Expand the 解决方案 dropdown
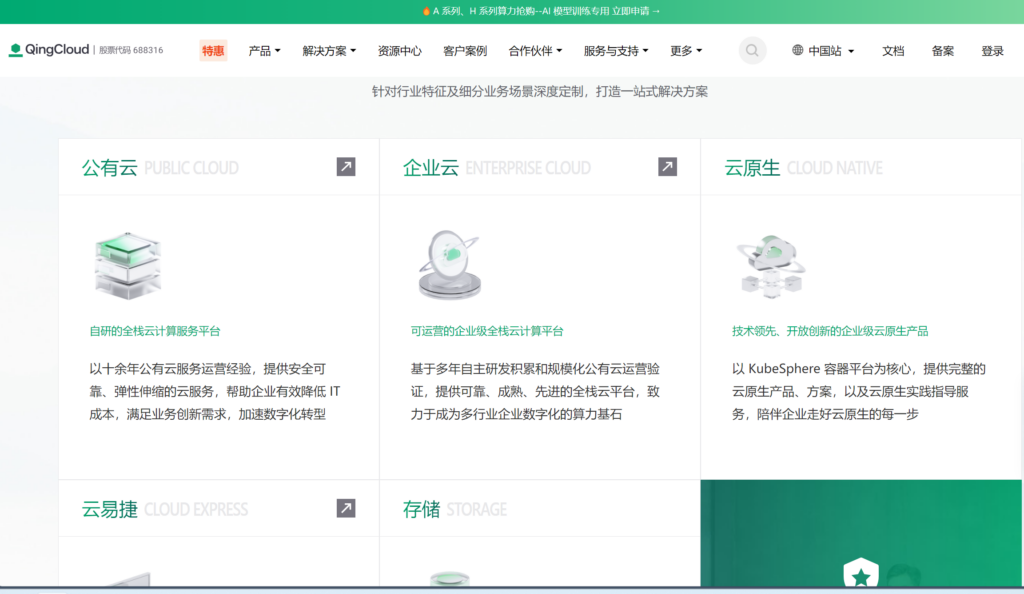This screenshot has width=1024, height=594. click(x=330, y=50)
